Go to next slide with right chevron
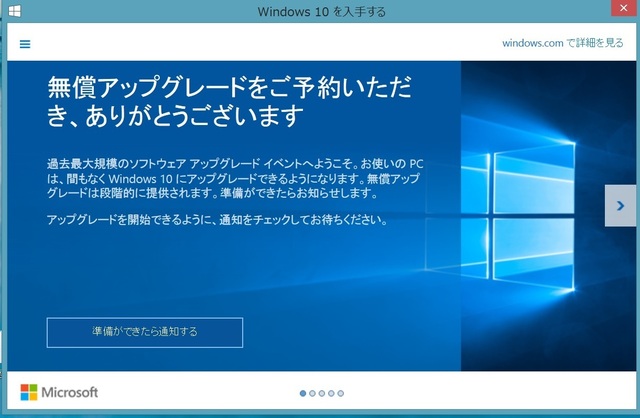The width and height of the screenshot is (640, 418). click(620, 205)
